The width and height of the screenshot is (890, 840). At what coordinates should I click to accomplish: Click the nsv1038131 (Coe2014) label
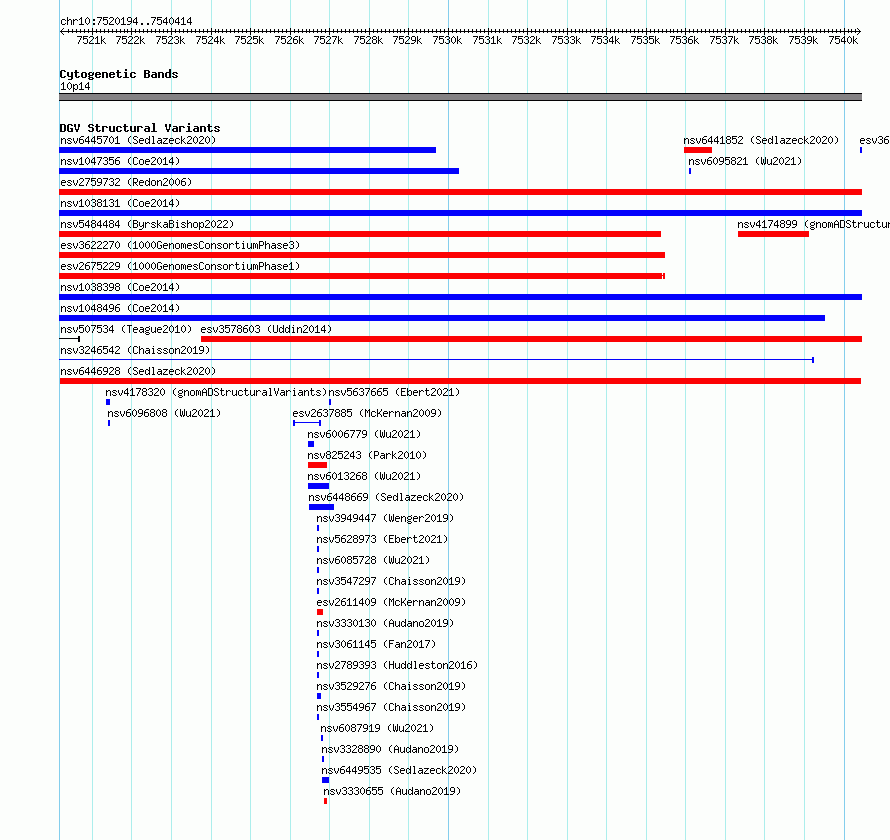coord(120,203)
